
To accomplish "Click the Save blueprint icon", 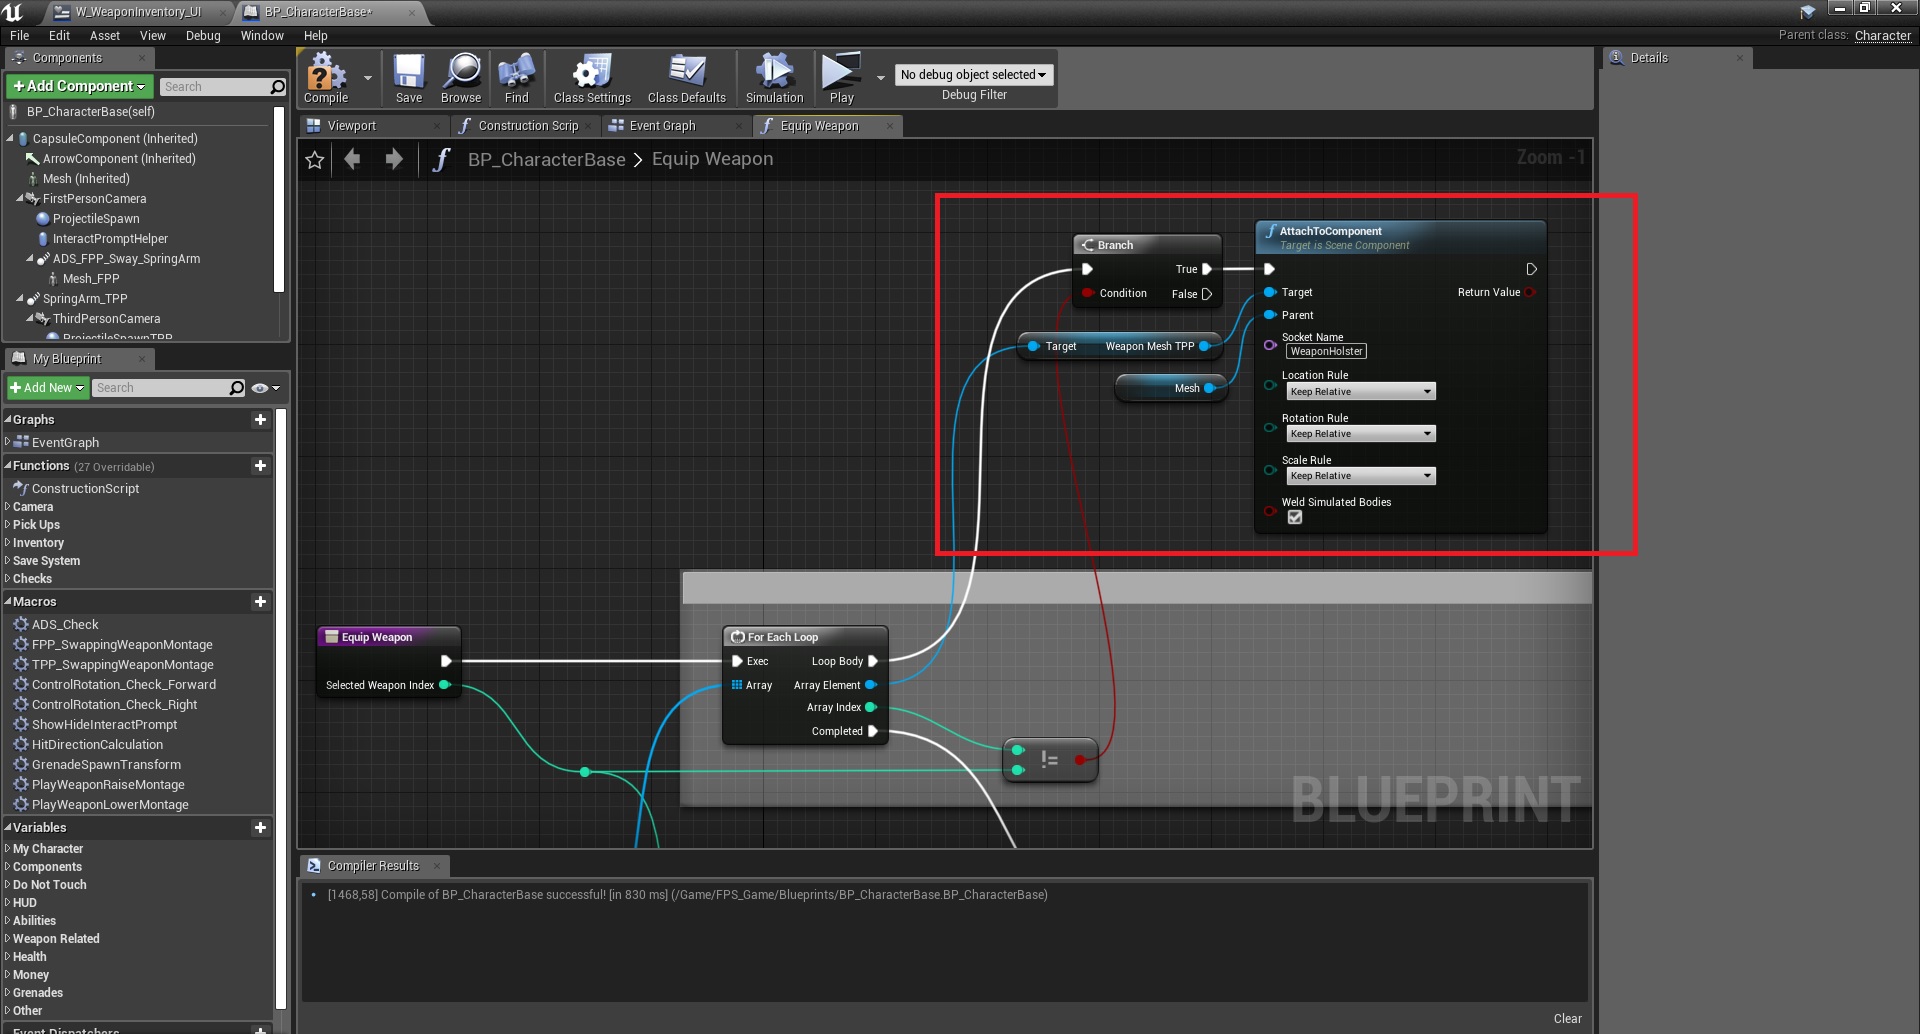I will point(408,77).
